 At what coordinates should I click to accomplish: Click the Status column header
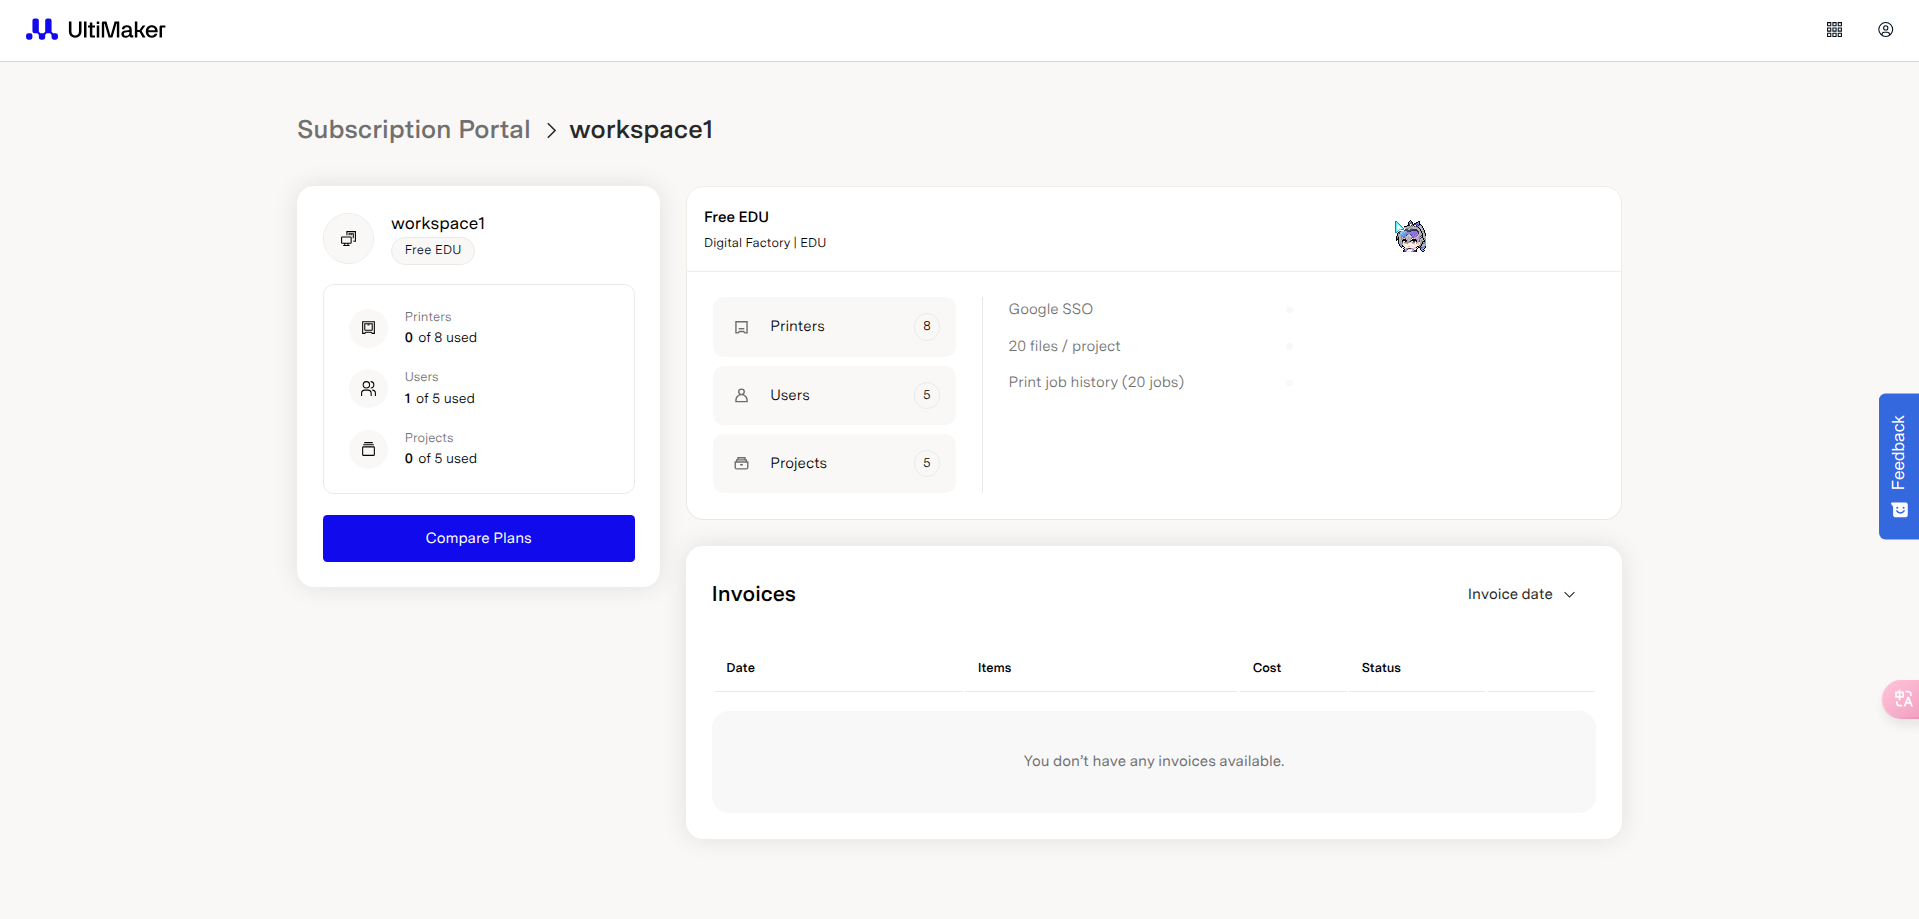(1380, 668)
